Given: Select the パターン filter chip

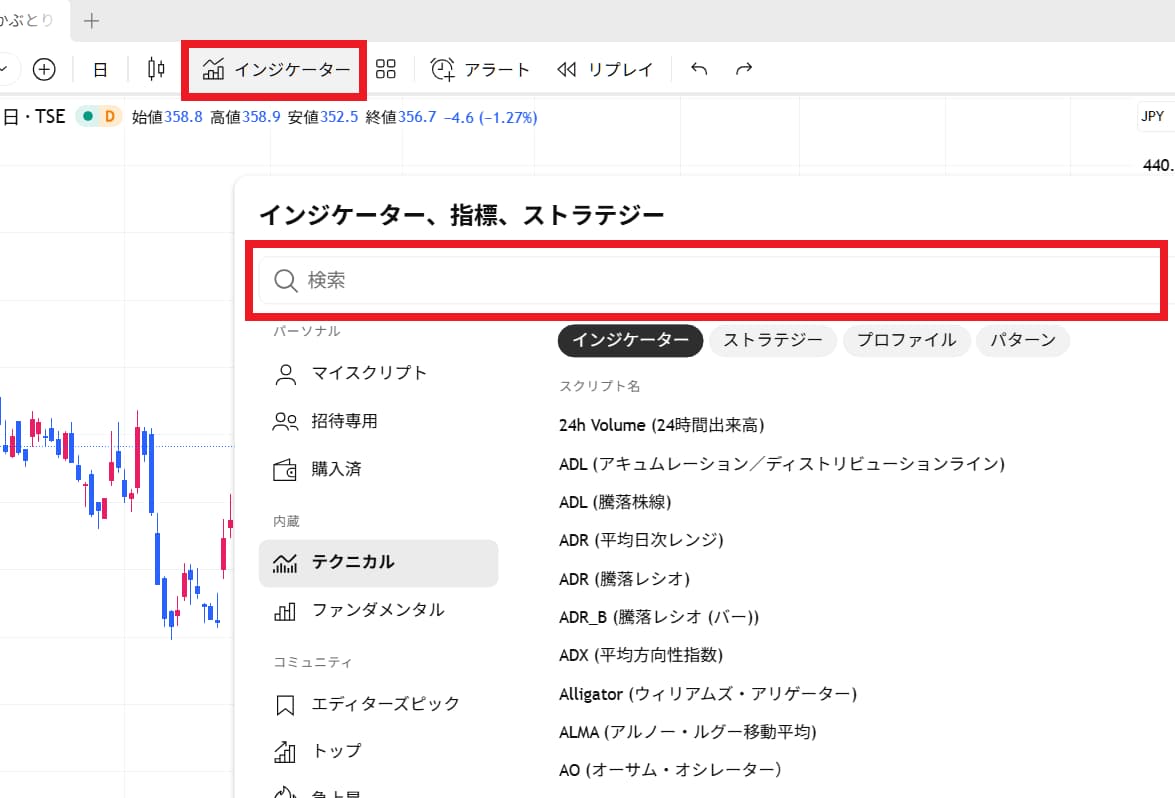Looking at the screenshot, I should tap(1023, 341).
